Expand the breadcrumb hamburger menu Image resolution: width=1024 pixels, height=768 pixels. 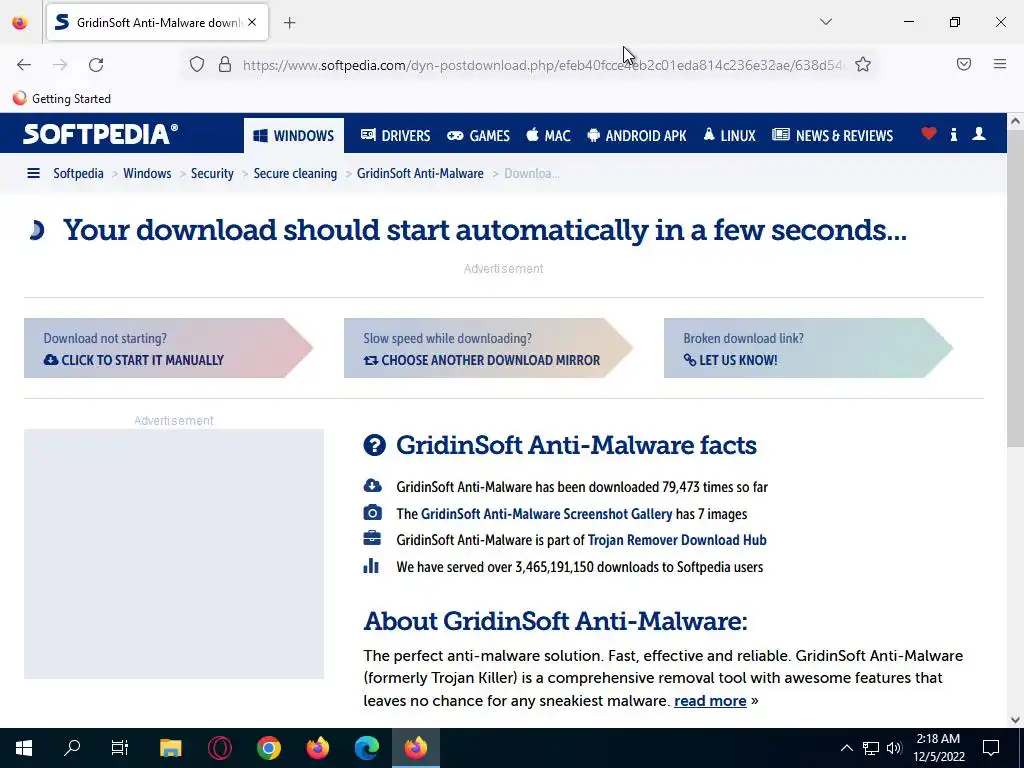(33, 173)
